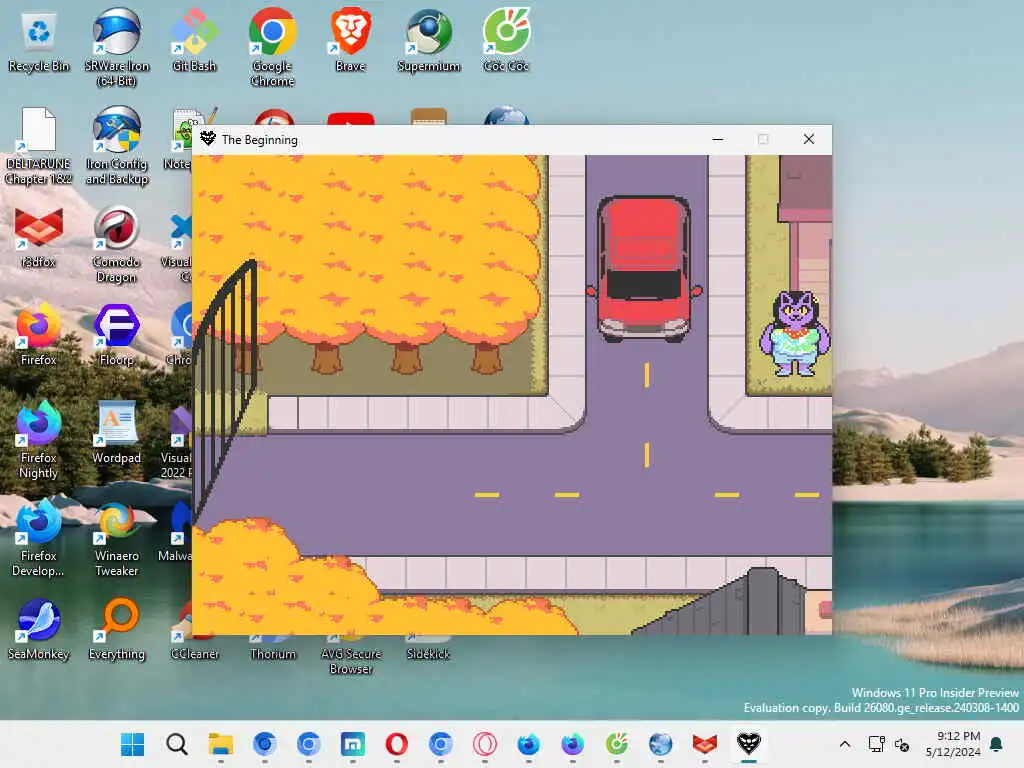Open the notification bell in the tray
Screen dimensions: 1024x768
[997, 744]
